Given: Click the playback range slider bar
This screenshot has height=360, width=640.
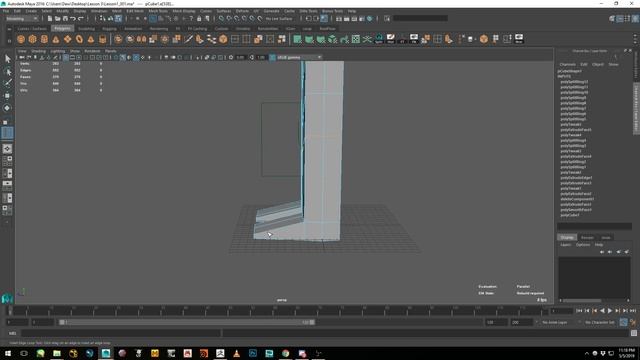Looking at the screenshot, I should pos(187,322).
